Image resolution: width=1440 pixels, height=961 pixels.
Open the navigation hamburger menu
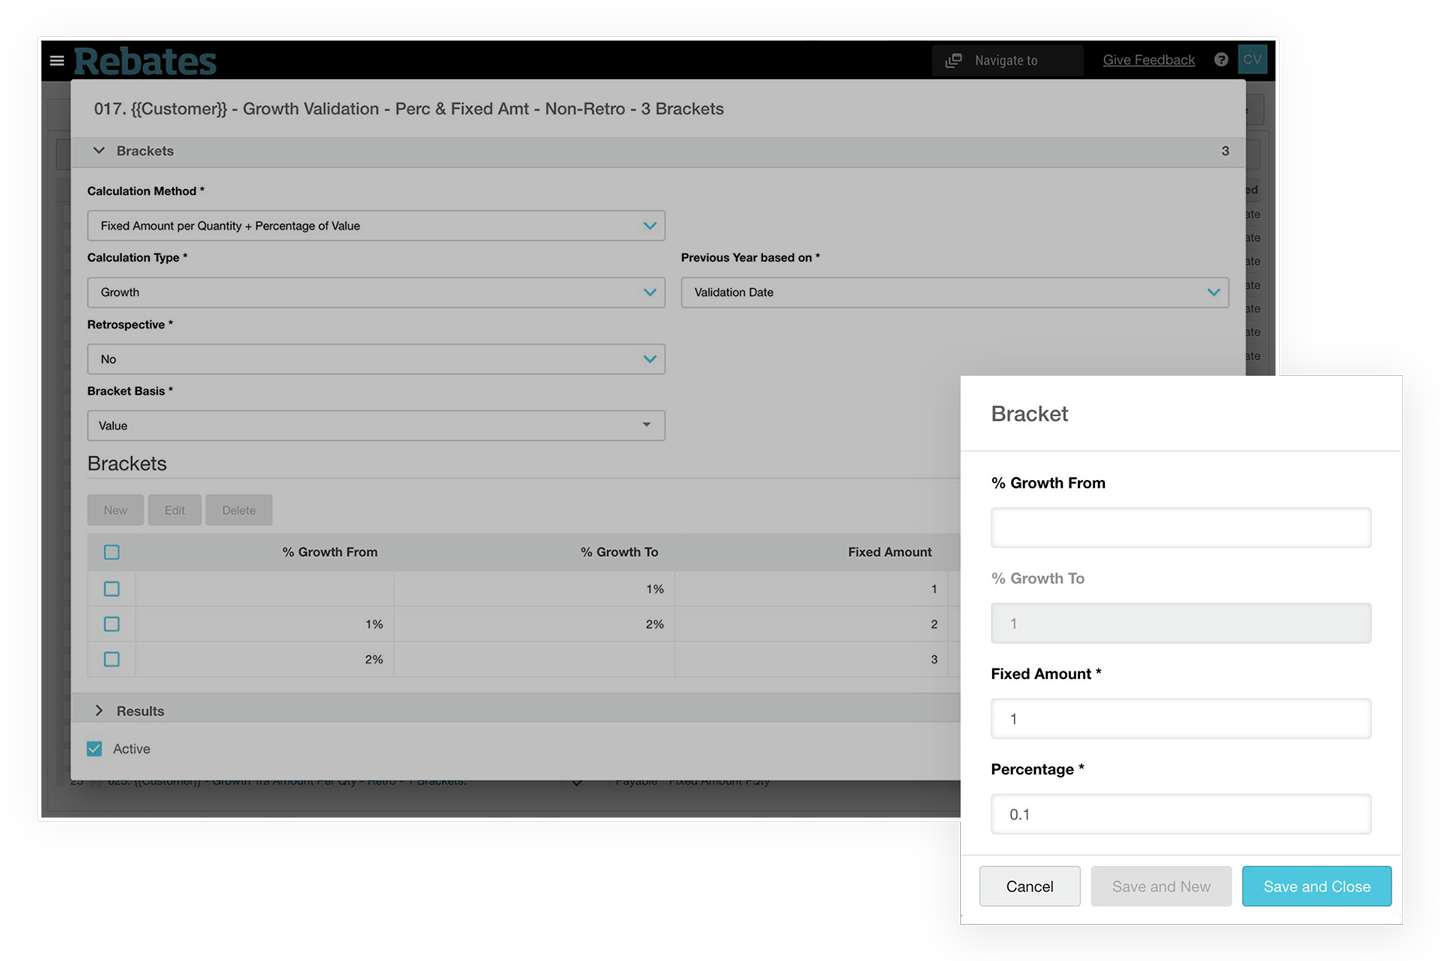57,60
